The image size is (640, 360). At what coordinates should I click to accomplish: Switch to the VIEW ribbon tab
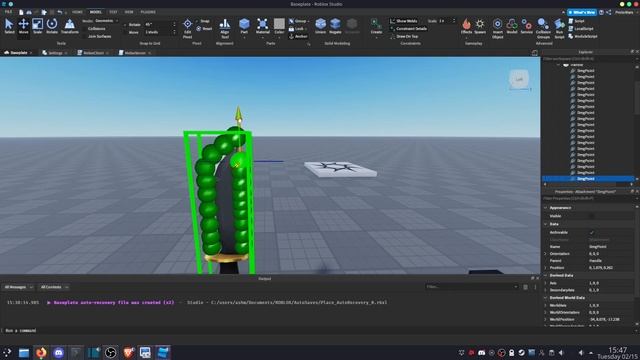pyautogui.click(x=129, y=12)
